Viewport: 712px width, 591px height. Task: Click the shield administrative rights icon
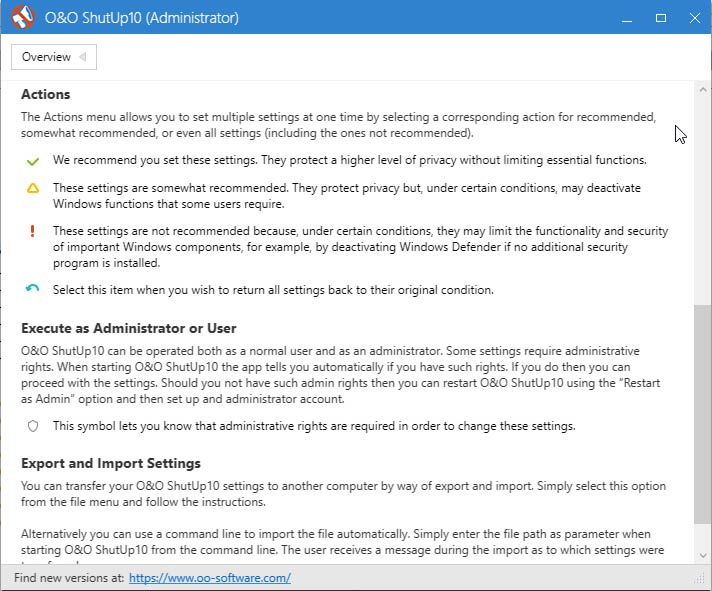click(33, 426)
